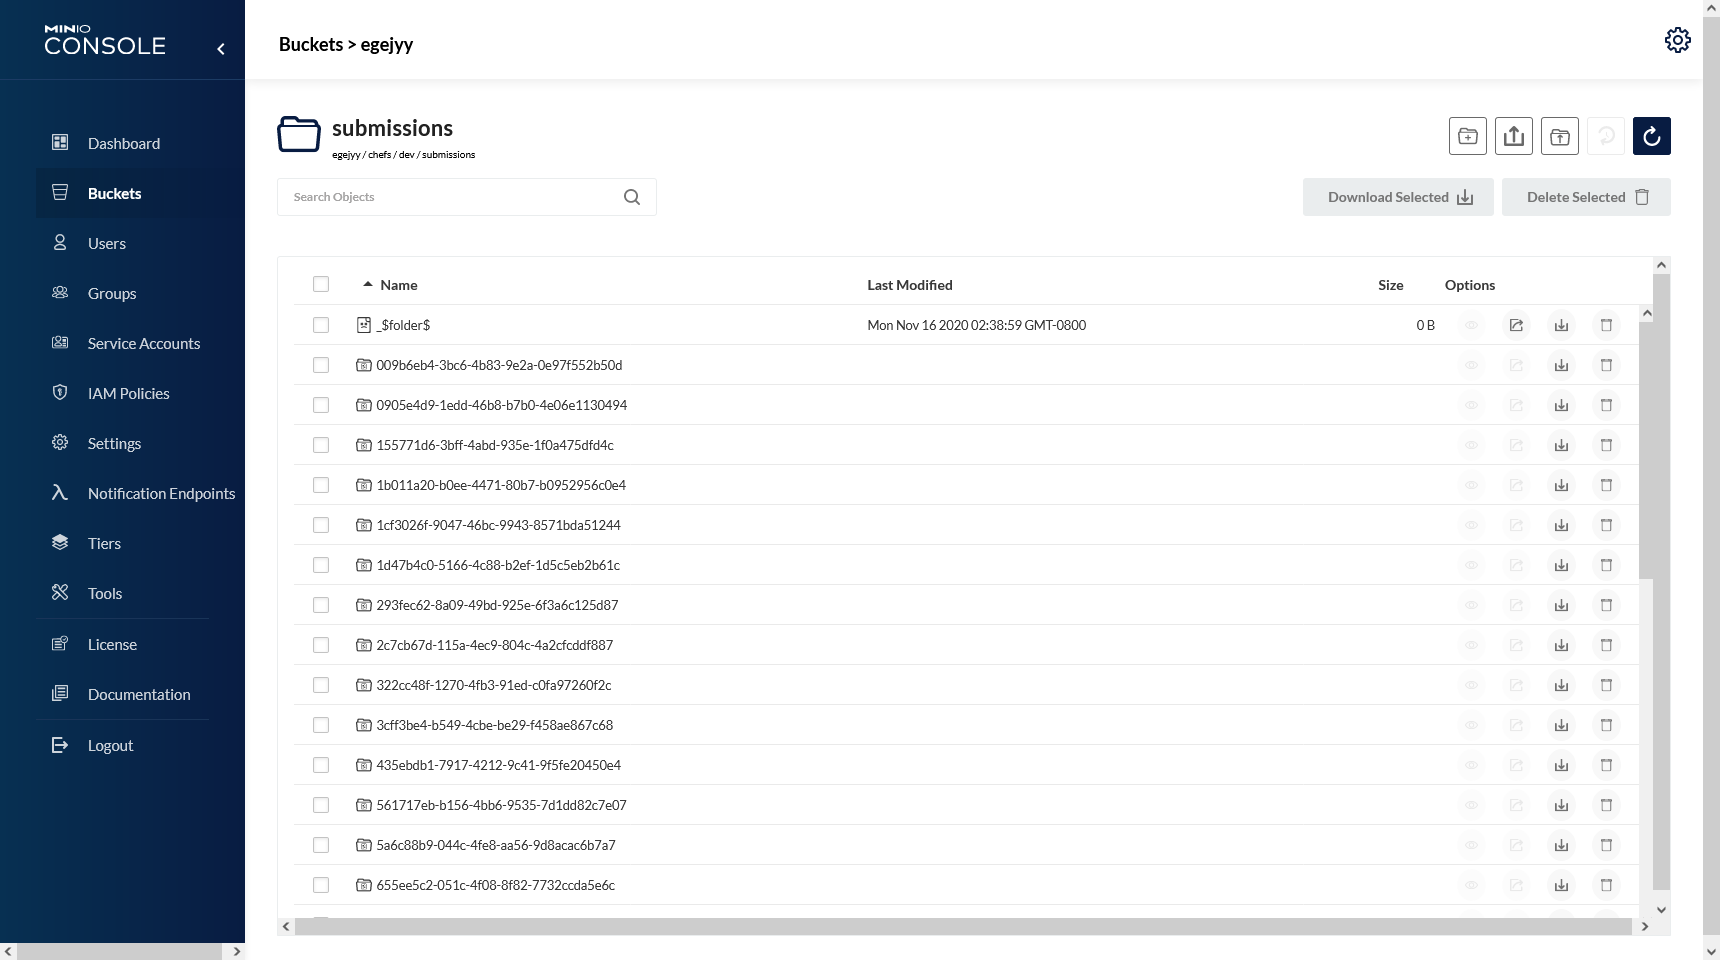Navigate to Buckets breadcrumb link

[311, 44]
